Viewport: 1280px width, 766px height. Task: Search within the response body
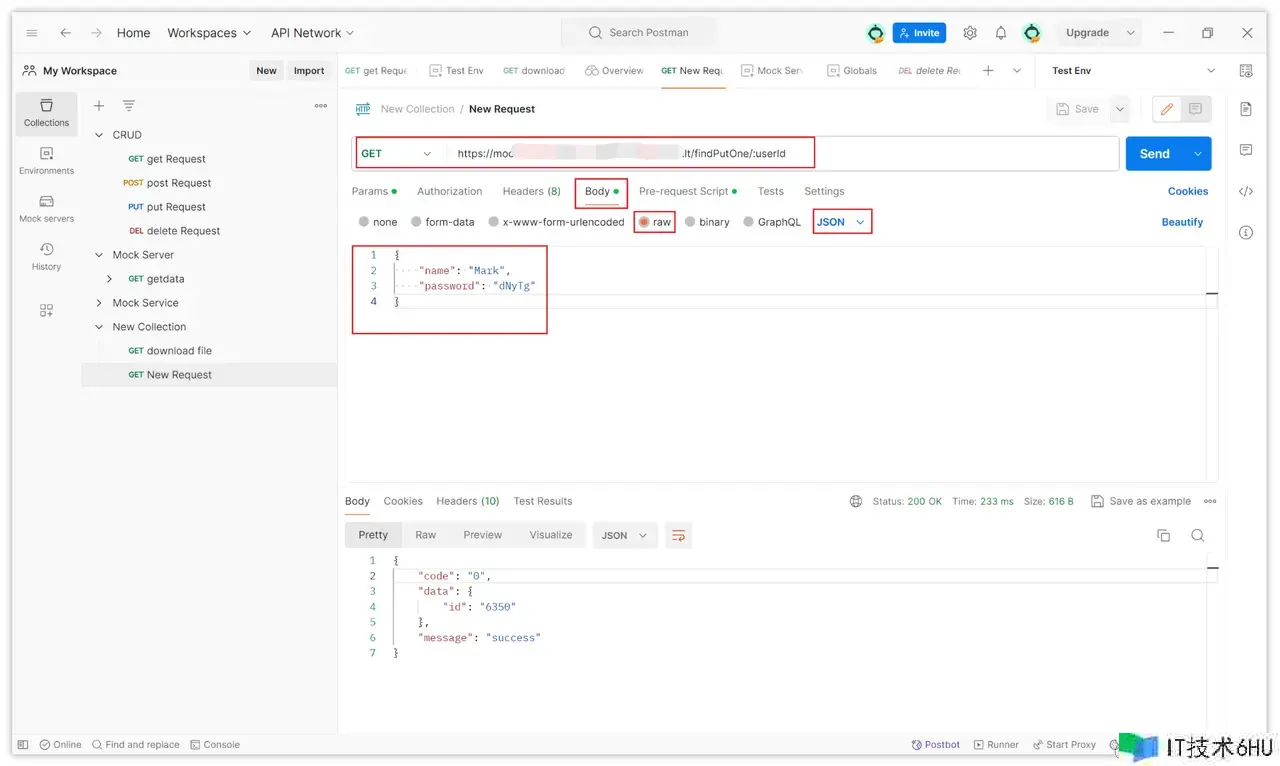click(1197, 536)
